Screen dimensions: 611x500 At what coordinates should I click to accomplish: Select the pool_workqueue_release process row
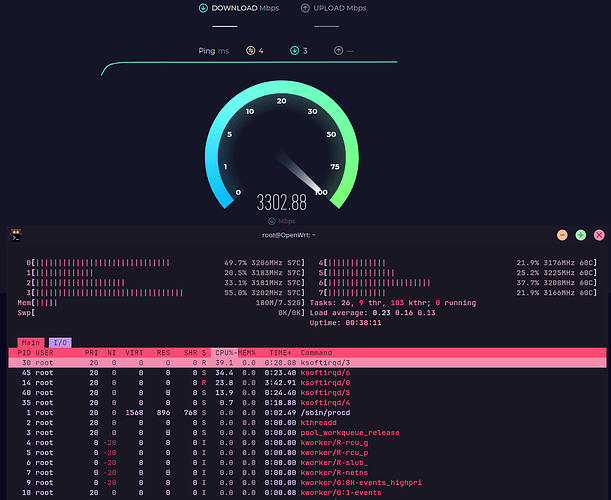tap(307, 433)
